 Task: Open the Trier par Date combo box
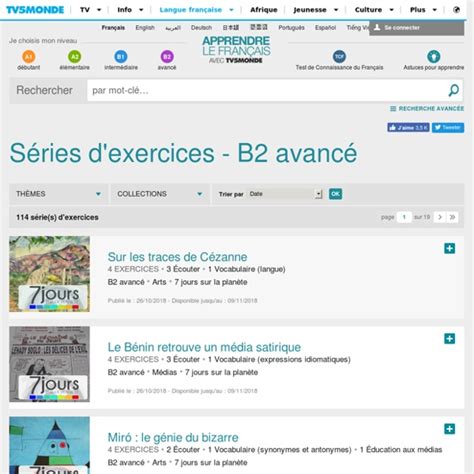pos(285,194)
